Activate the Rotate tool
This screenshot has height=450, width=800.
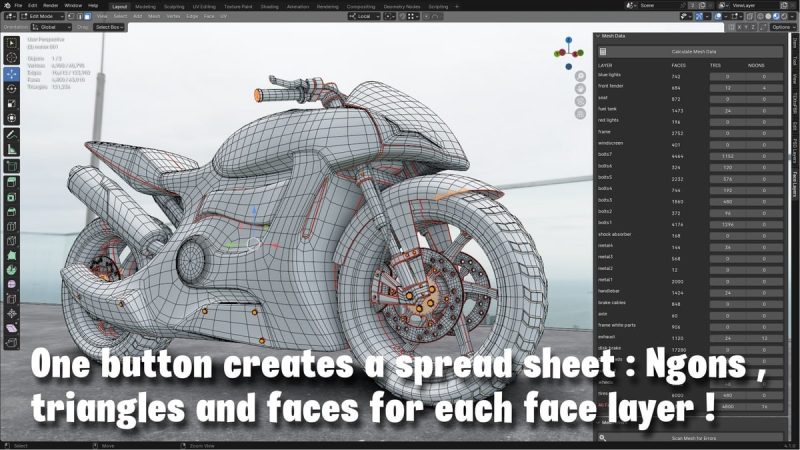11,87
